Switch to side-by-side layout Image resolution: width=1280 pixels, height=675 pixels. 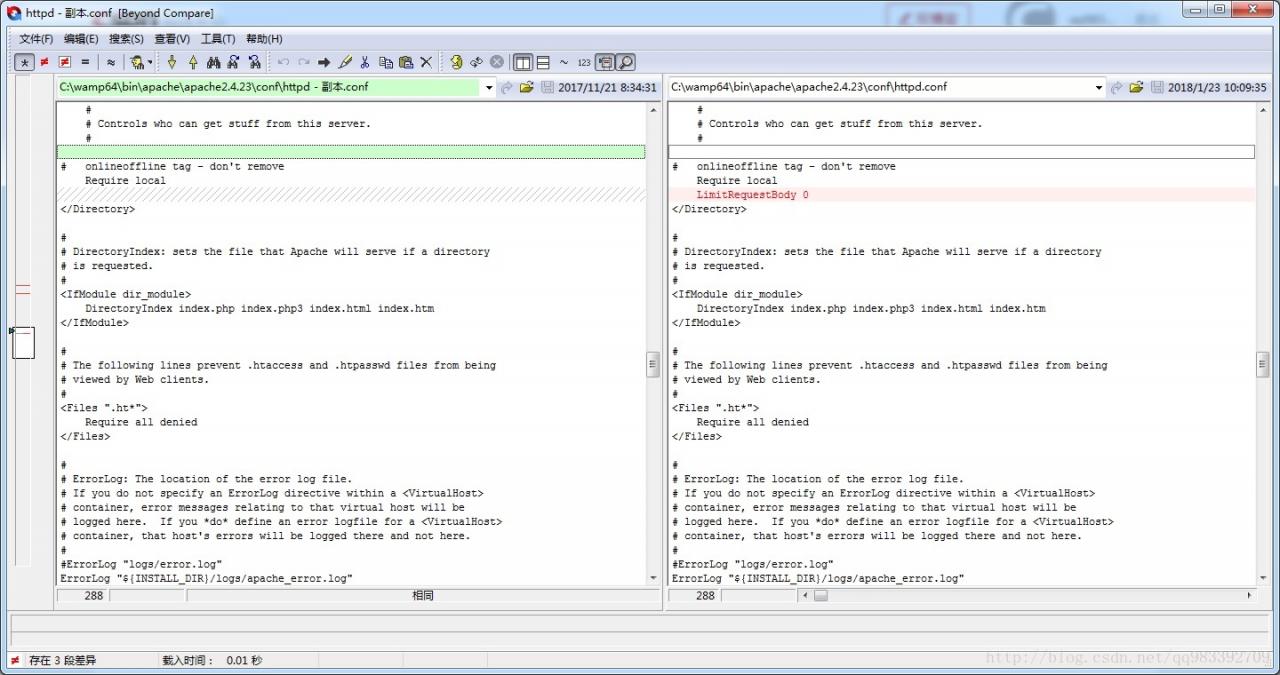[523, 62]
